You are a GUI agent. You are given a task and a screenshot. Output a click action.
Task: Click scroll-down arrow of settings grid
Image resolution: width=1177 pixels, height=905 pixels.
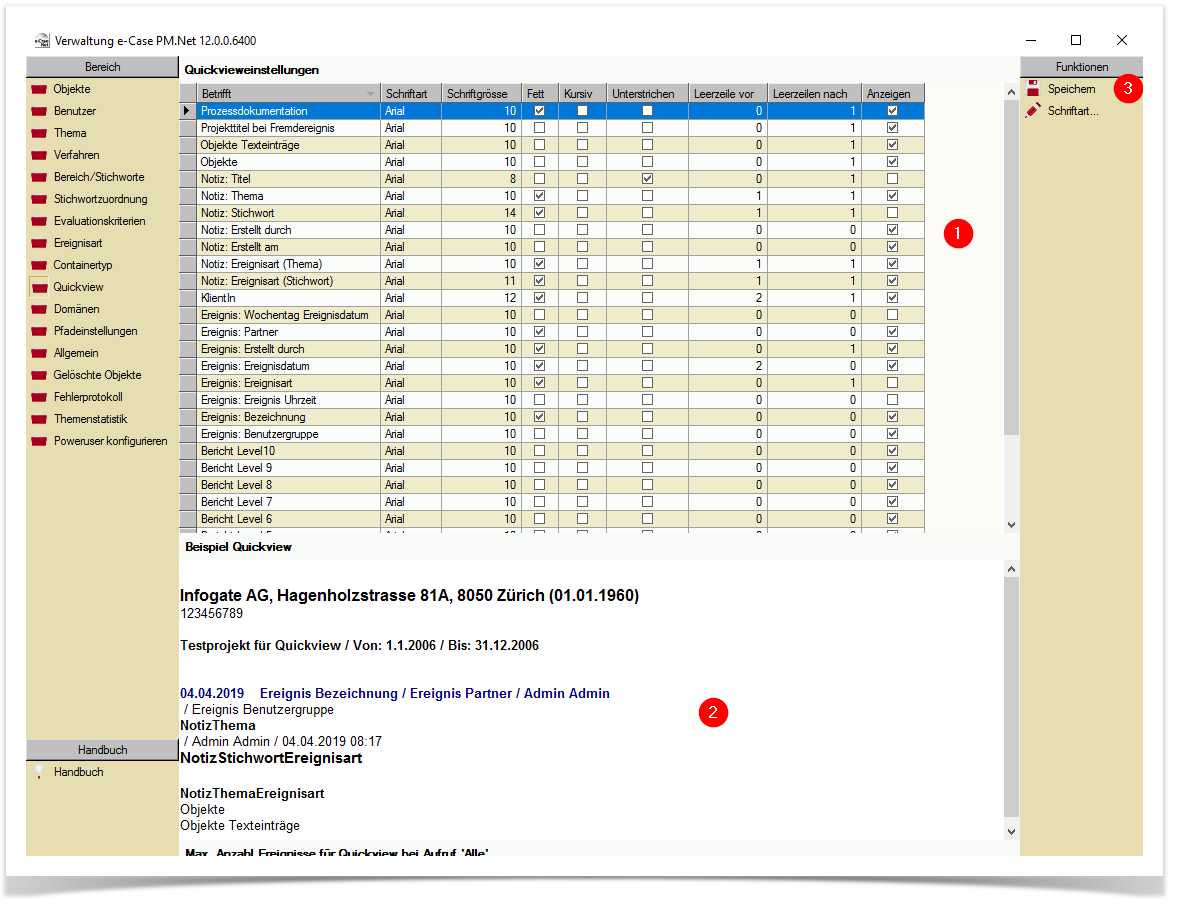click(x=1011, y=525)
